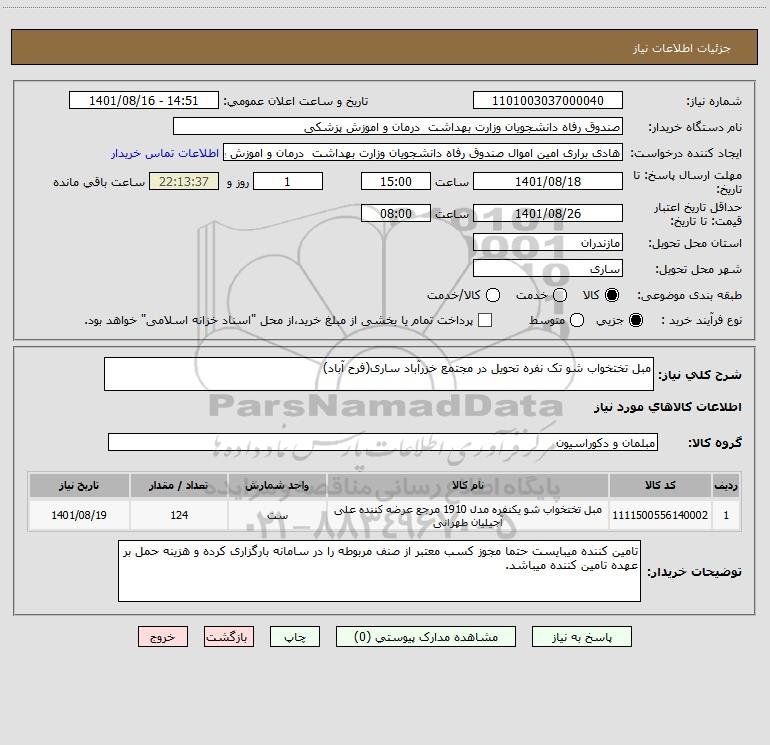
Task: Click the تاریخ نیاز column header
Action: click(79, 485)
